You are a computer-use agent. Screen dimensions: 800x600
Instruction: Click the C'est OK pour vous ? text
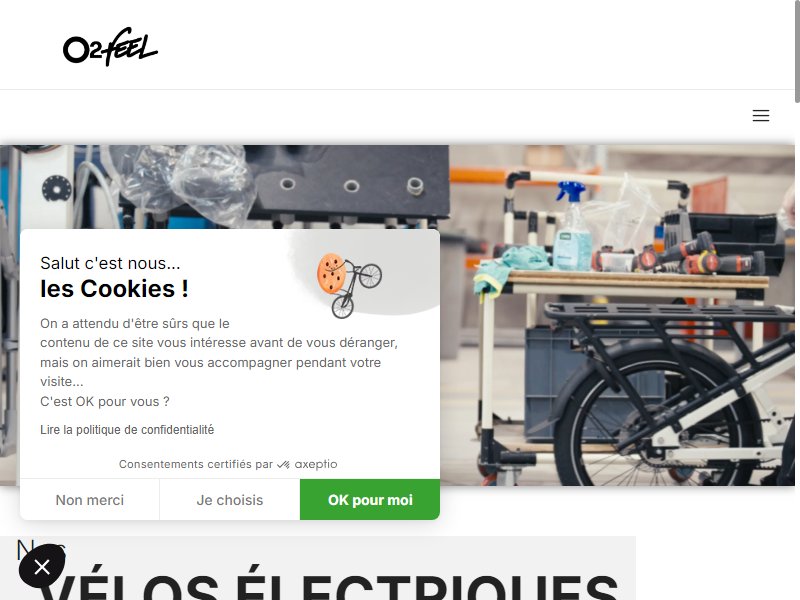tap(105, 402)
